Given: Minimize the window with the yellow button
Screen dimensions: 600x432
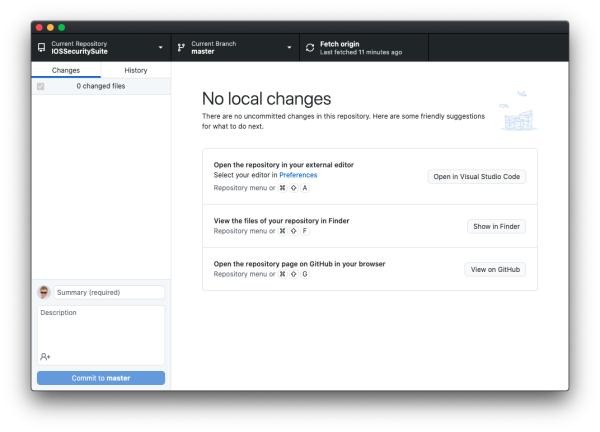Looking at the screenshot, I should (x=50, y=28).
